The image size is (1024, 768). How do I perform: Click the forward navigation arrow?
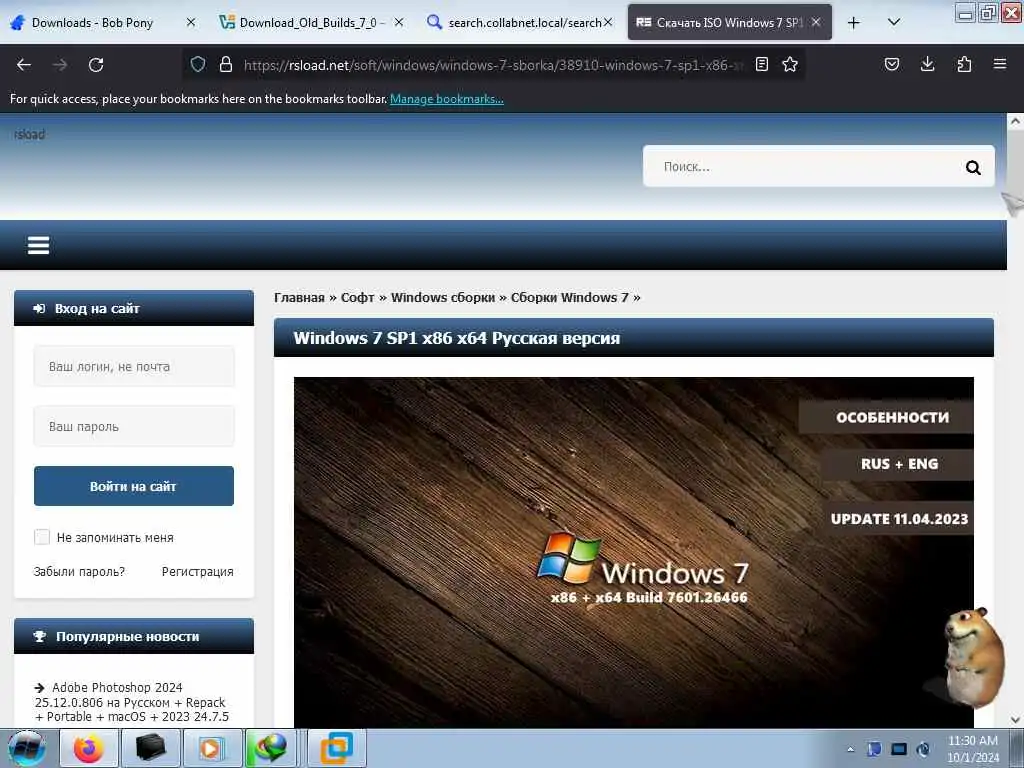(60, 65)
